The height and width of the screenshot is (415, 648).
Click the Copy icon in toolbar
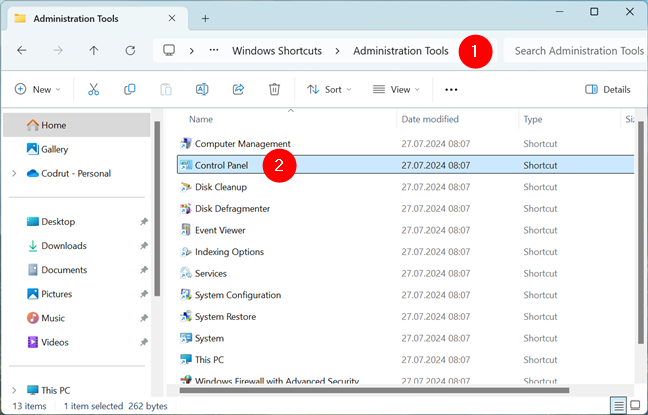coord(130,89)
